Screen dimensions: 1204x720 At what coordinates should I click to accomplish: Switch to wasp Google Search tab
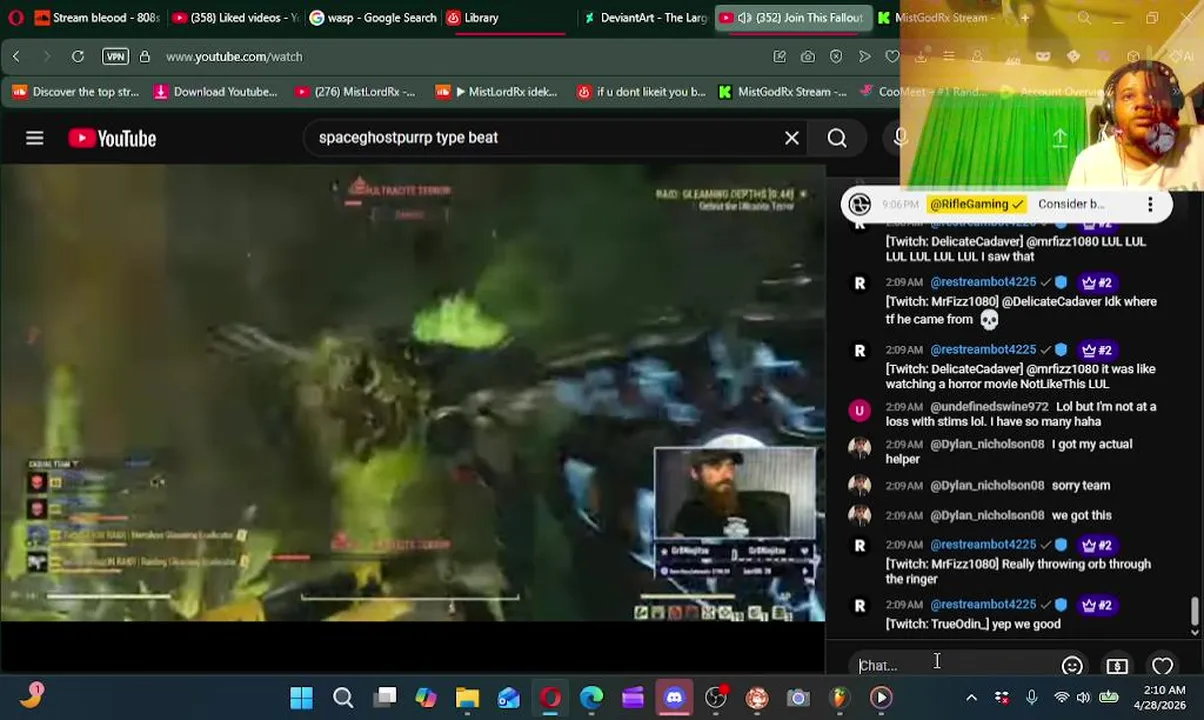[372, 17]
